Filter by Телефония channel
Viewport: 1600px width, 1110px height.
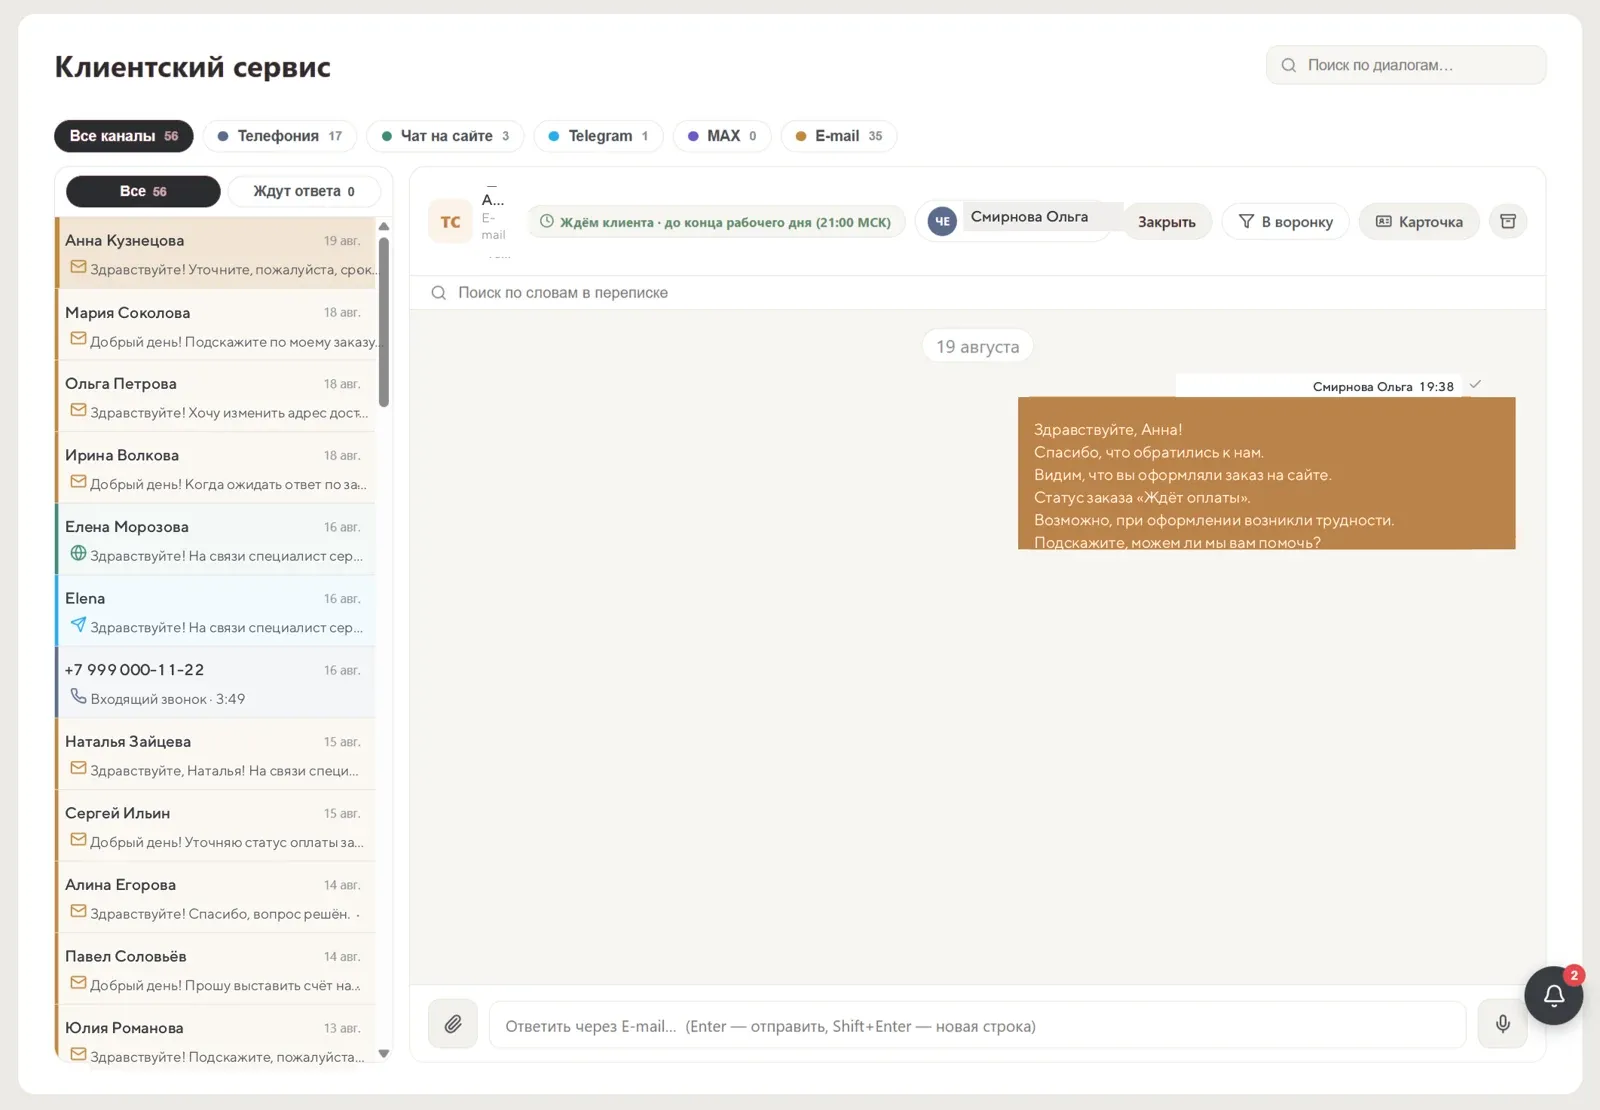click(280, 136)
